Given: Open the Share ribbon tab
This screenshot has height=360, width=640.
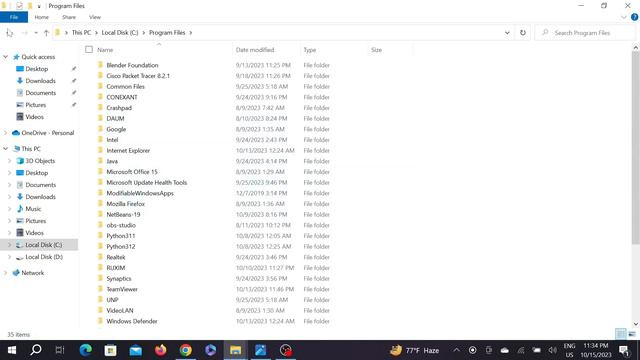Looking at the screenshot, I should point(69,17).
